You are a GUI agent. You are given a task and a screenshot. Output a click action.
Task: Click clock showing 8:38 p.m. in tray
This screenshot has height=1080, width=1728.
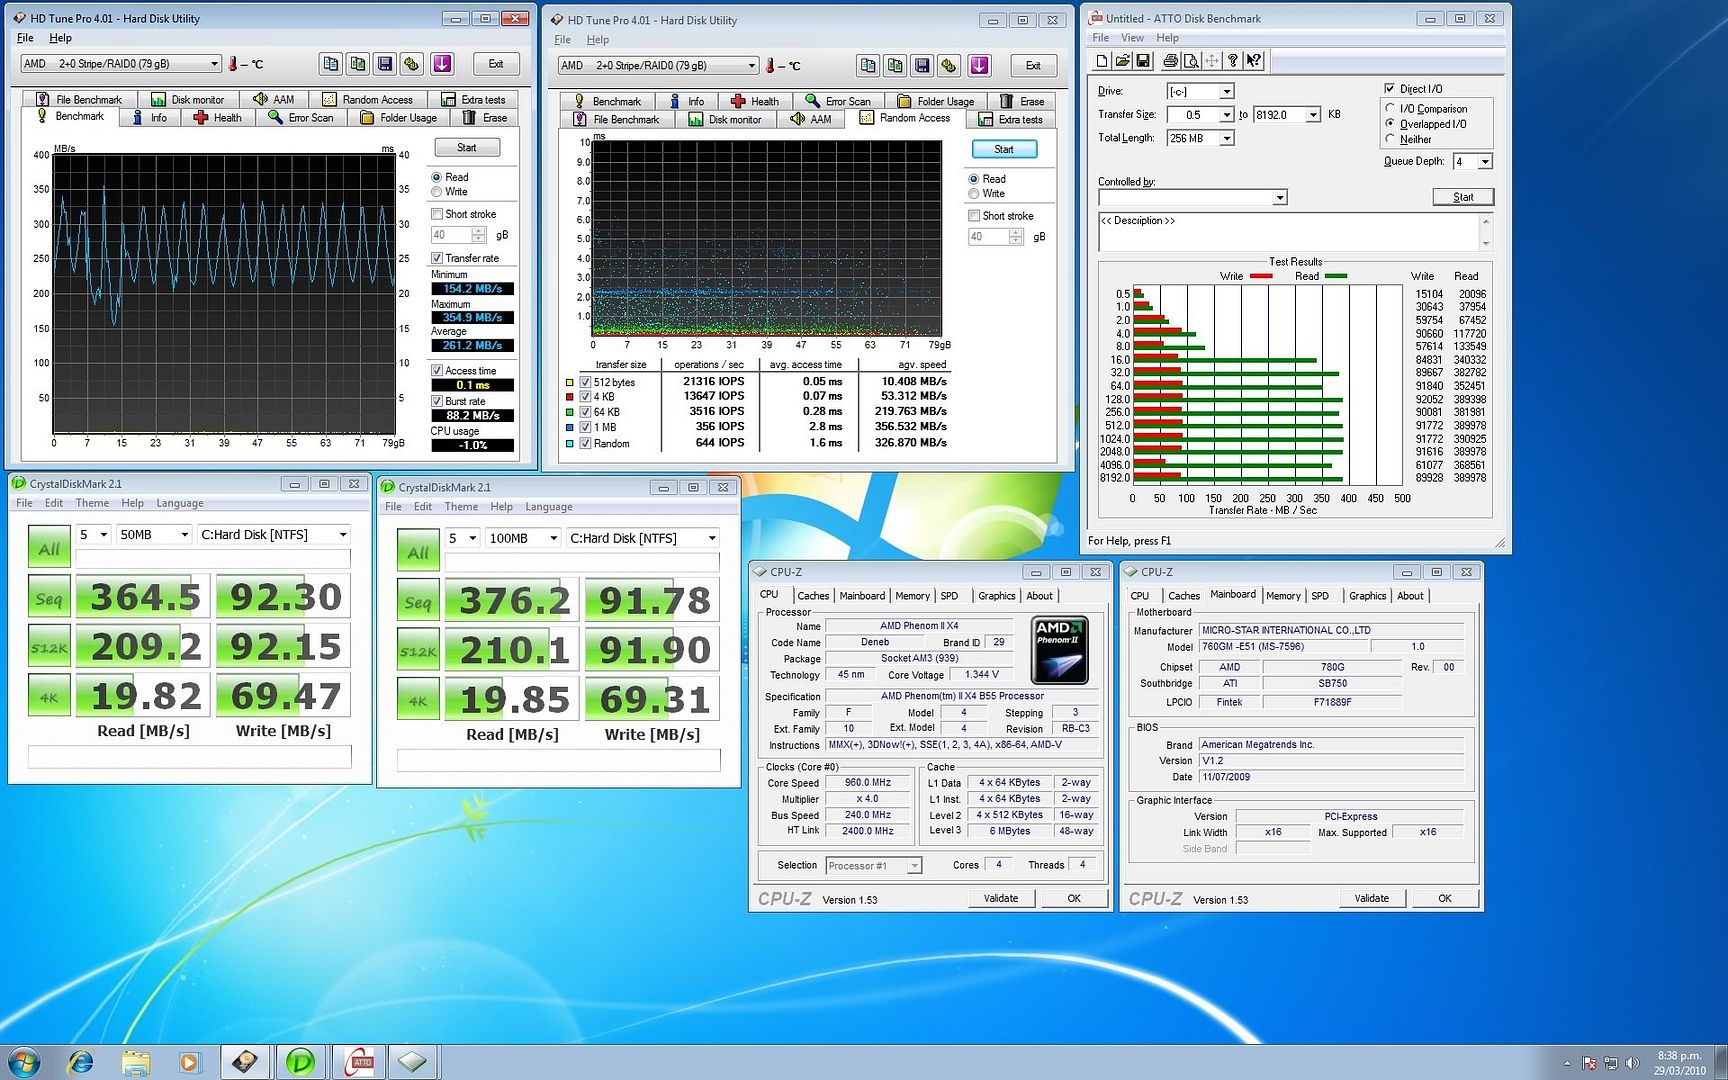tap(1679, 1062)
